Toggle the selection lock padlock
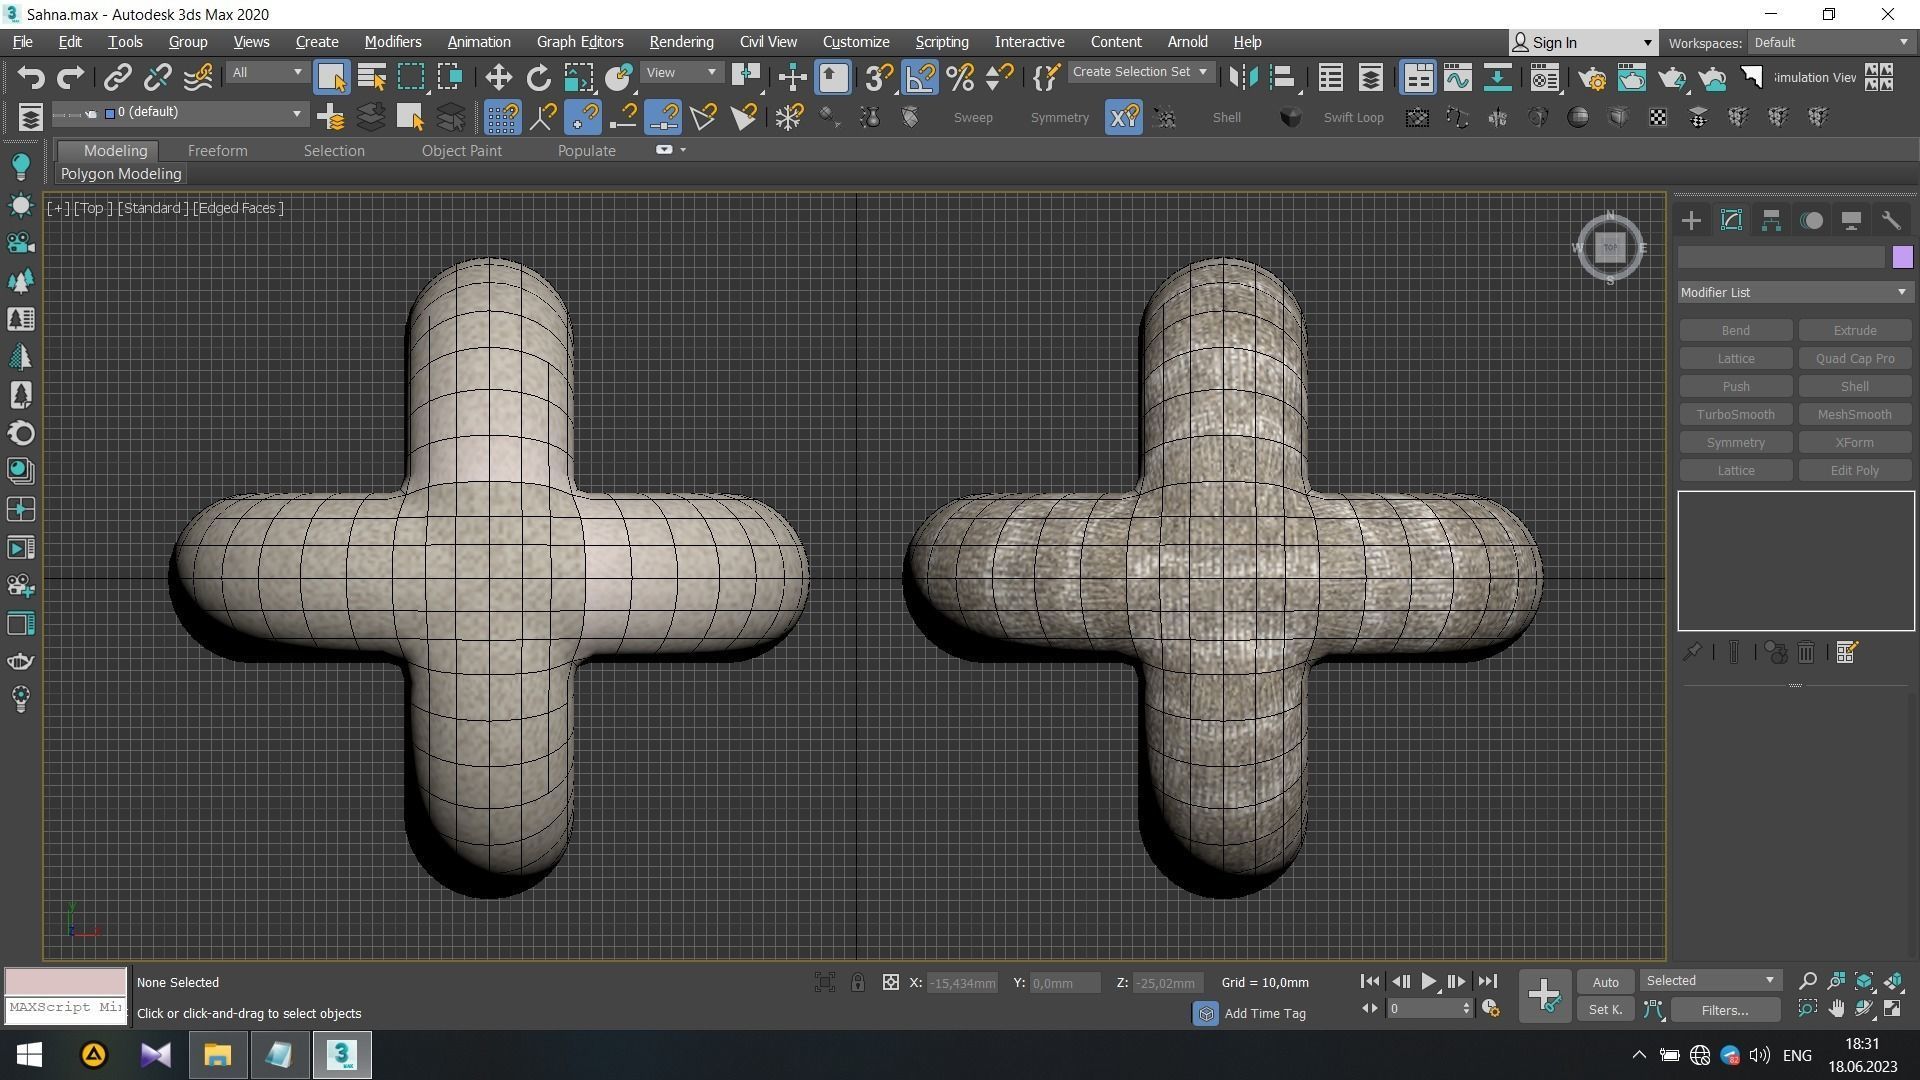 (857, 982)
